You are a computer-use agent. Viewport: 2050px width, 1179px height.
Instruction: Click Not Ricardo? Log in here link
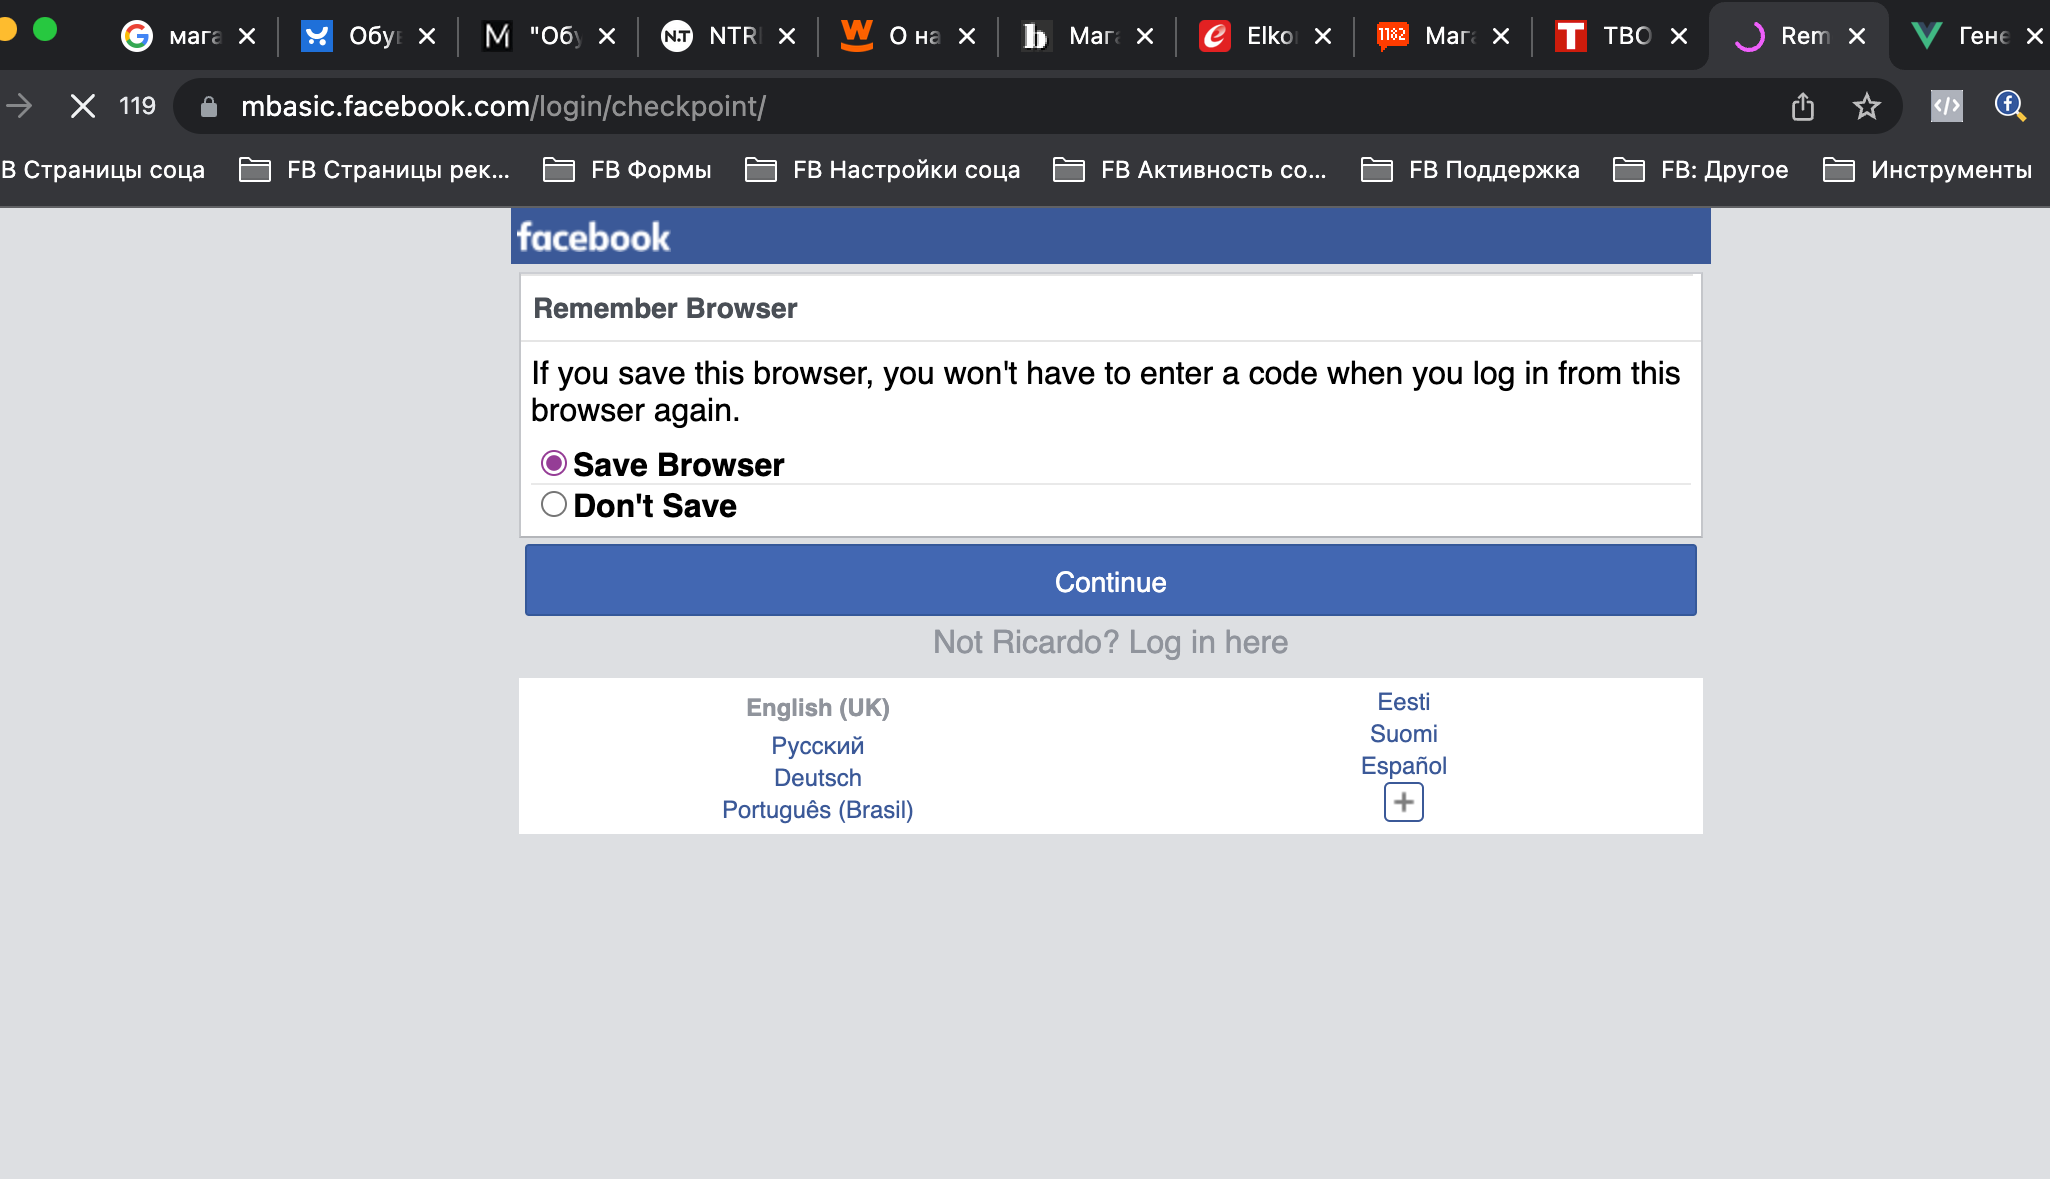[1110, 642]
